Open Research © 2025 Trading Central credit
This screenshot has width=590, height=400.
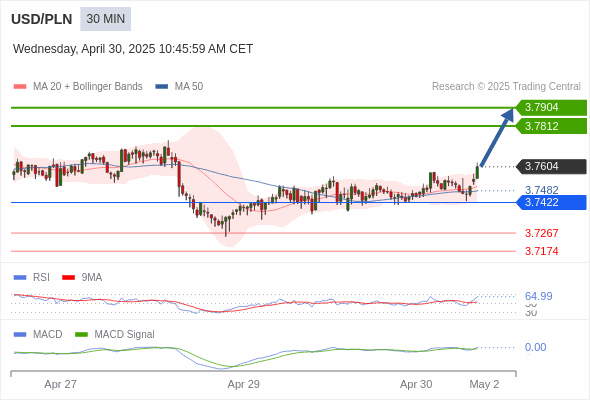506,87
